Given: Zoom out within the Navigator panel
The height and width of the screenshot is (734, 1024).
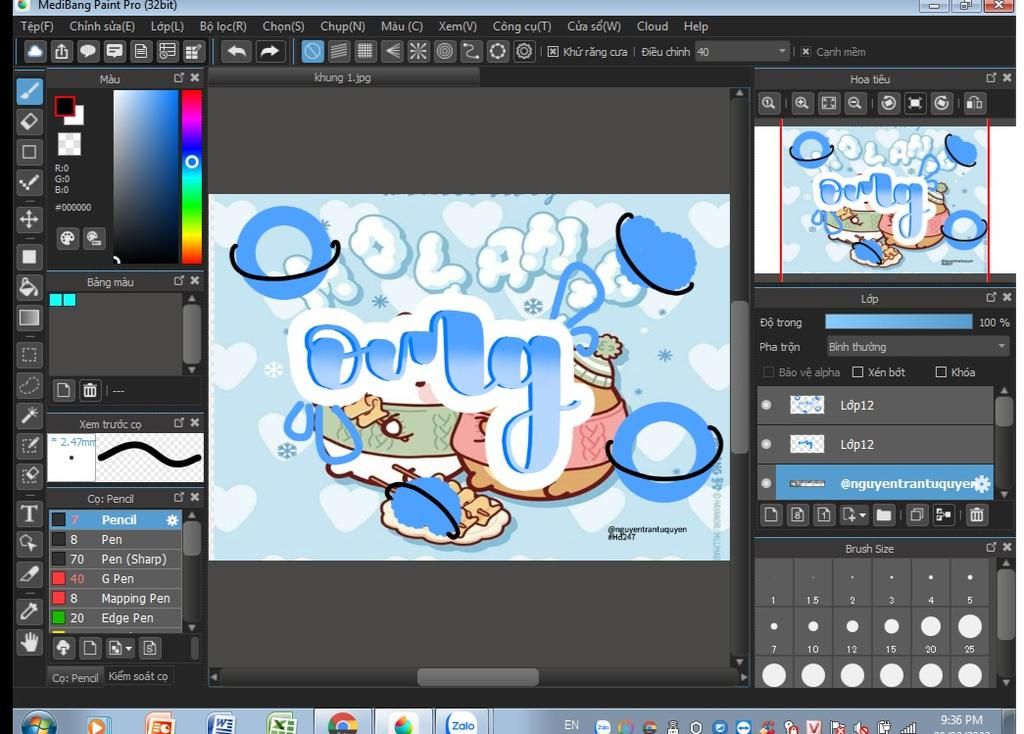Looking at the screenshot, I should click(x=855, y=103).
